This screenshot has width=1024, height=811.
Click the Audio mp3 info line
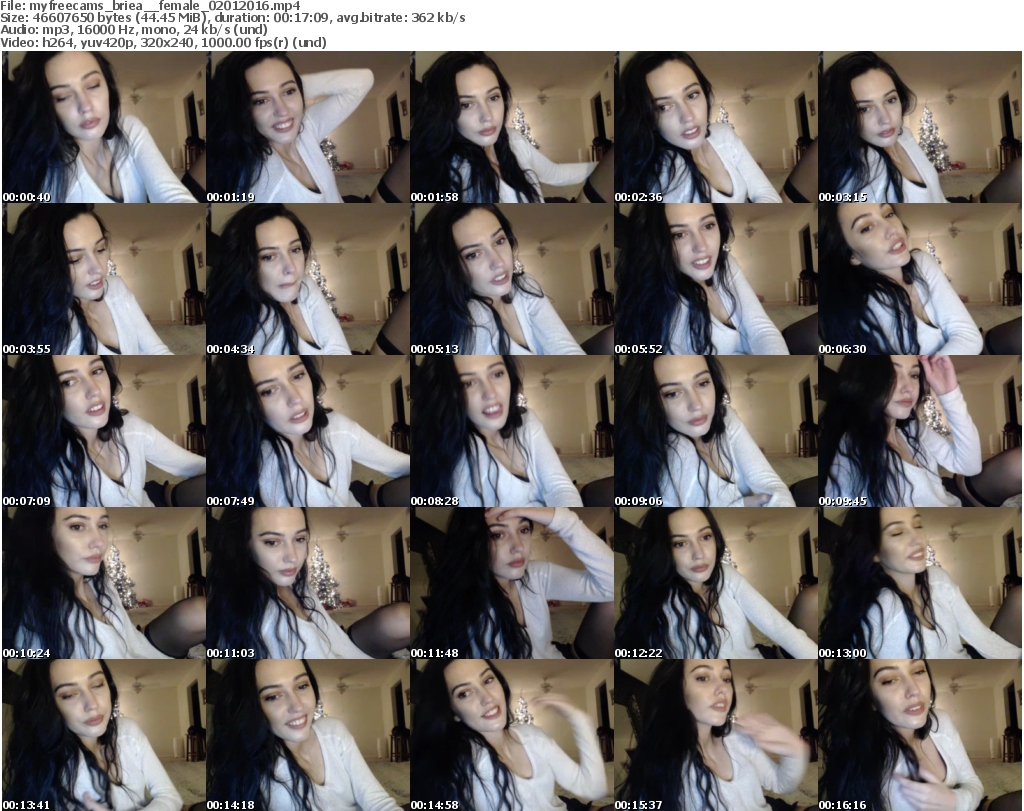click(134, 30)
